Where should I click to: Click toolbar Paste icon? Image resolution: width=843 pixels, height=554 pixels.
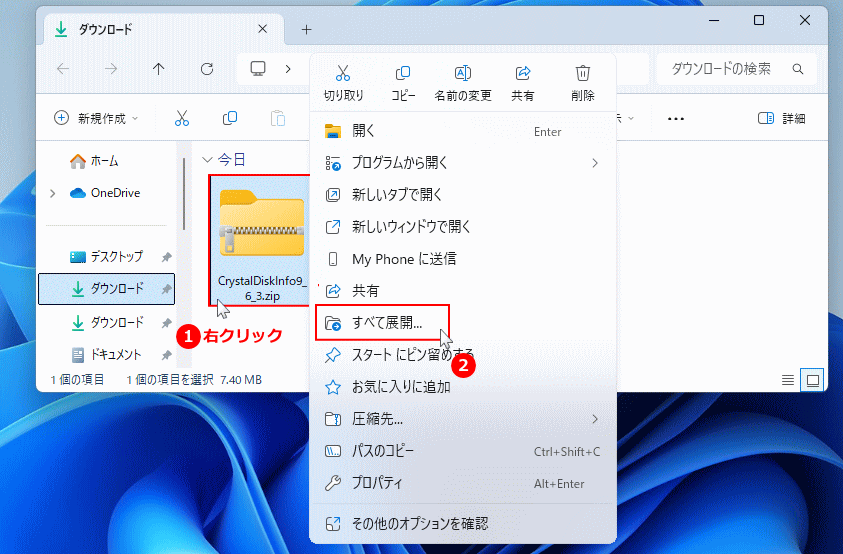pos(278,118)
